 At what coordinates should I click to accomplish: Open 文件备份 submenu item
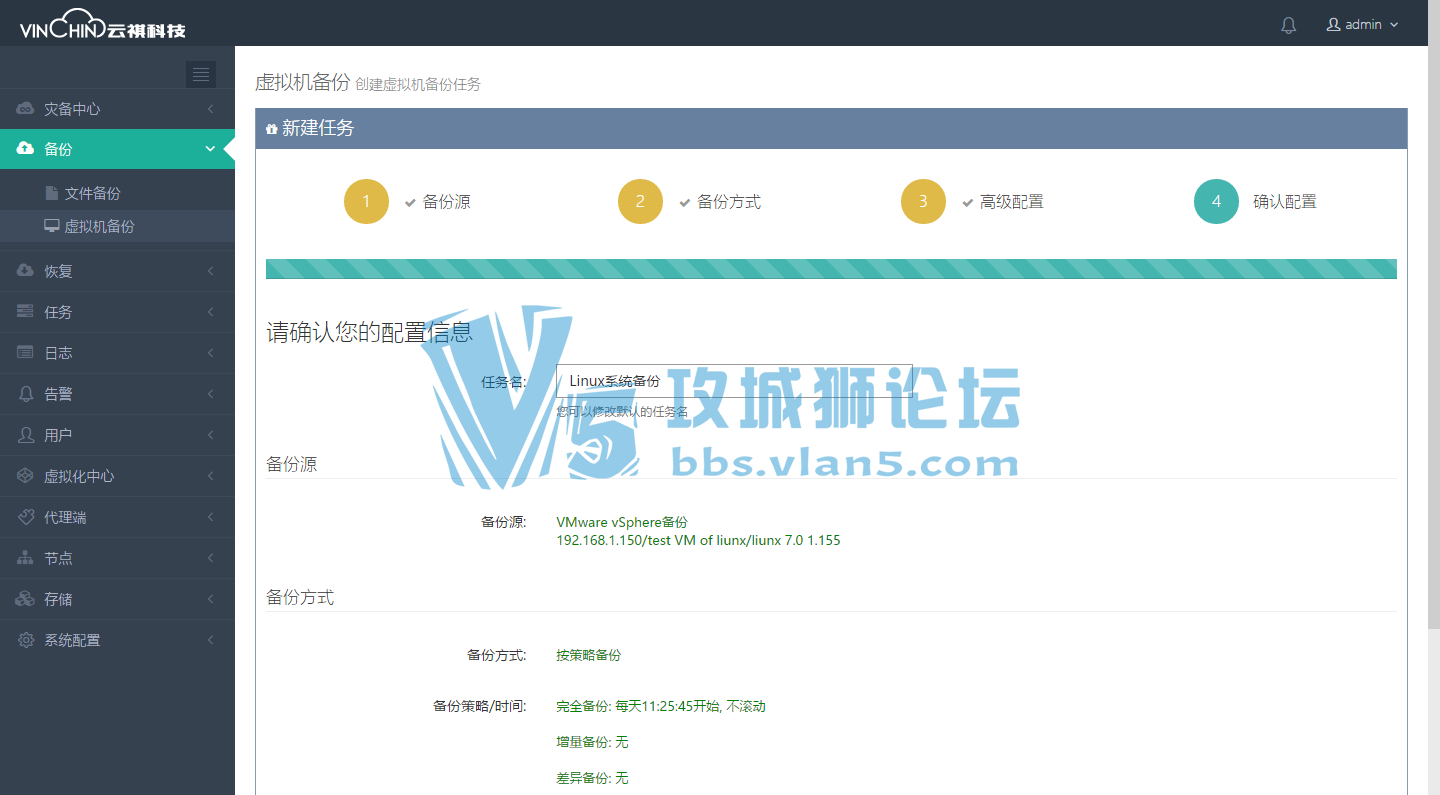[117, 193]
